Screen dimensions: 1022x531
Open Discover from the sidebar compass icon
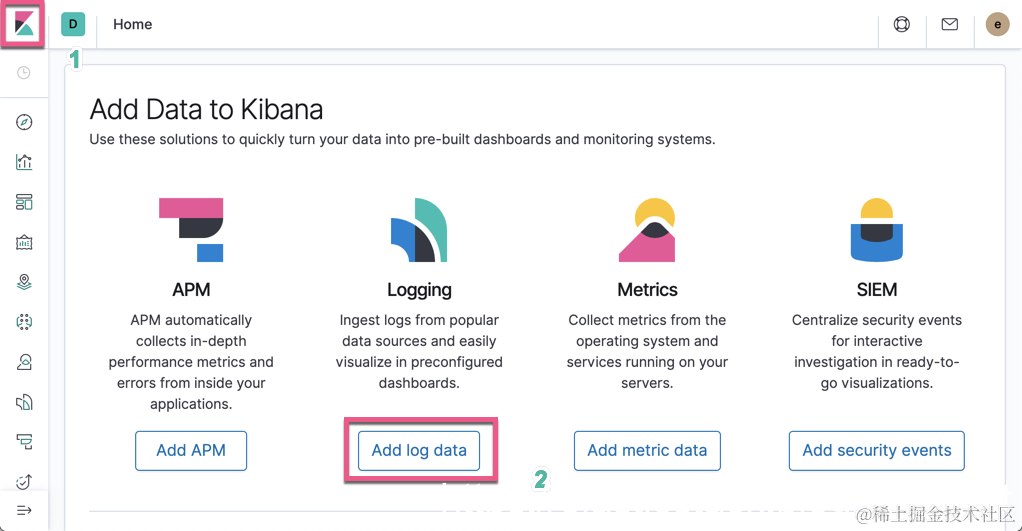point(24,122)
